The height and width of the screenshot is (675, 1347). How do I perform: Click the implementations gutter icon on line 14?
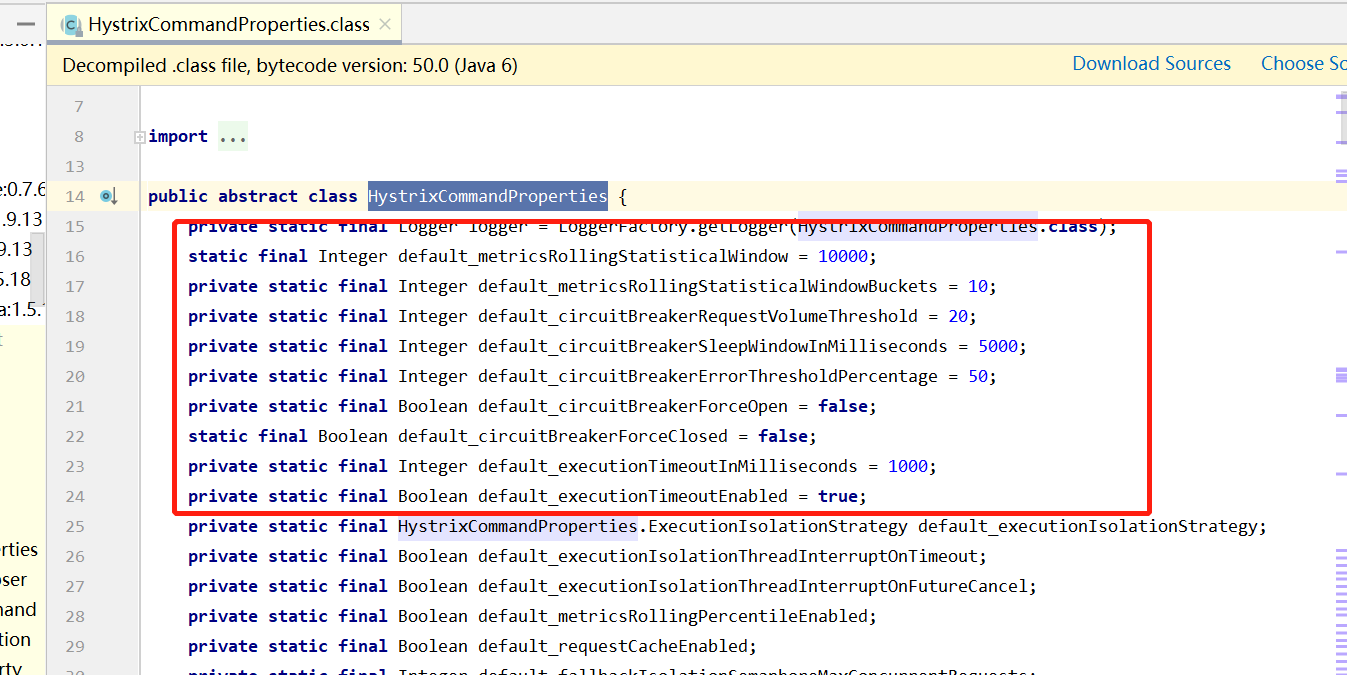pyautogui.click(x=109, y=196)
